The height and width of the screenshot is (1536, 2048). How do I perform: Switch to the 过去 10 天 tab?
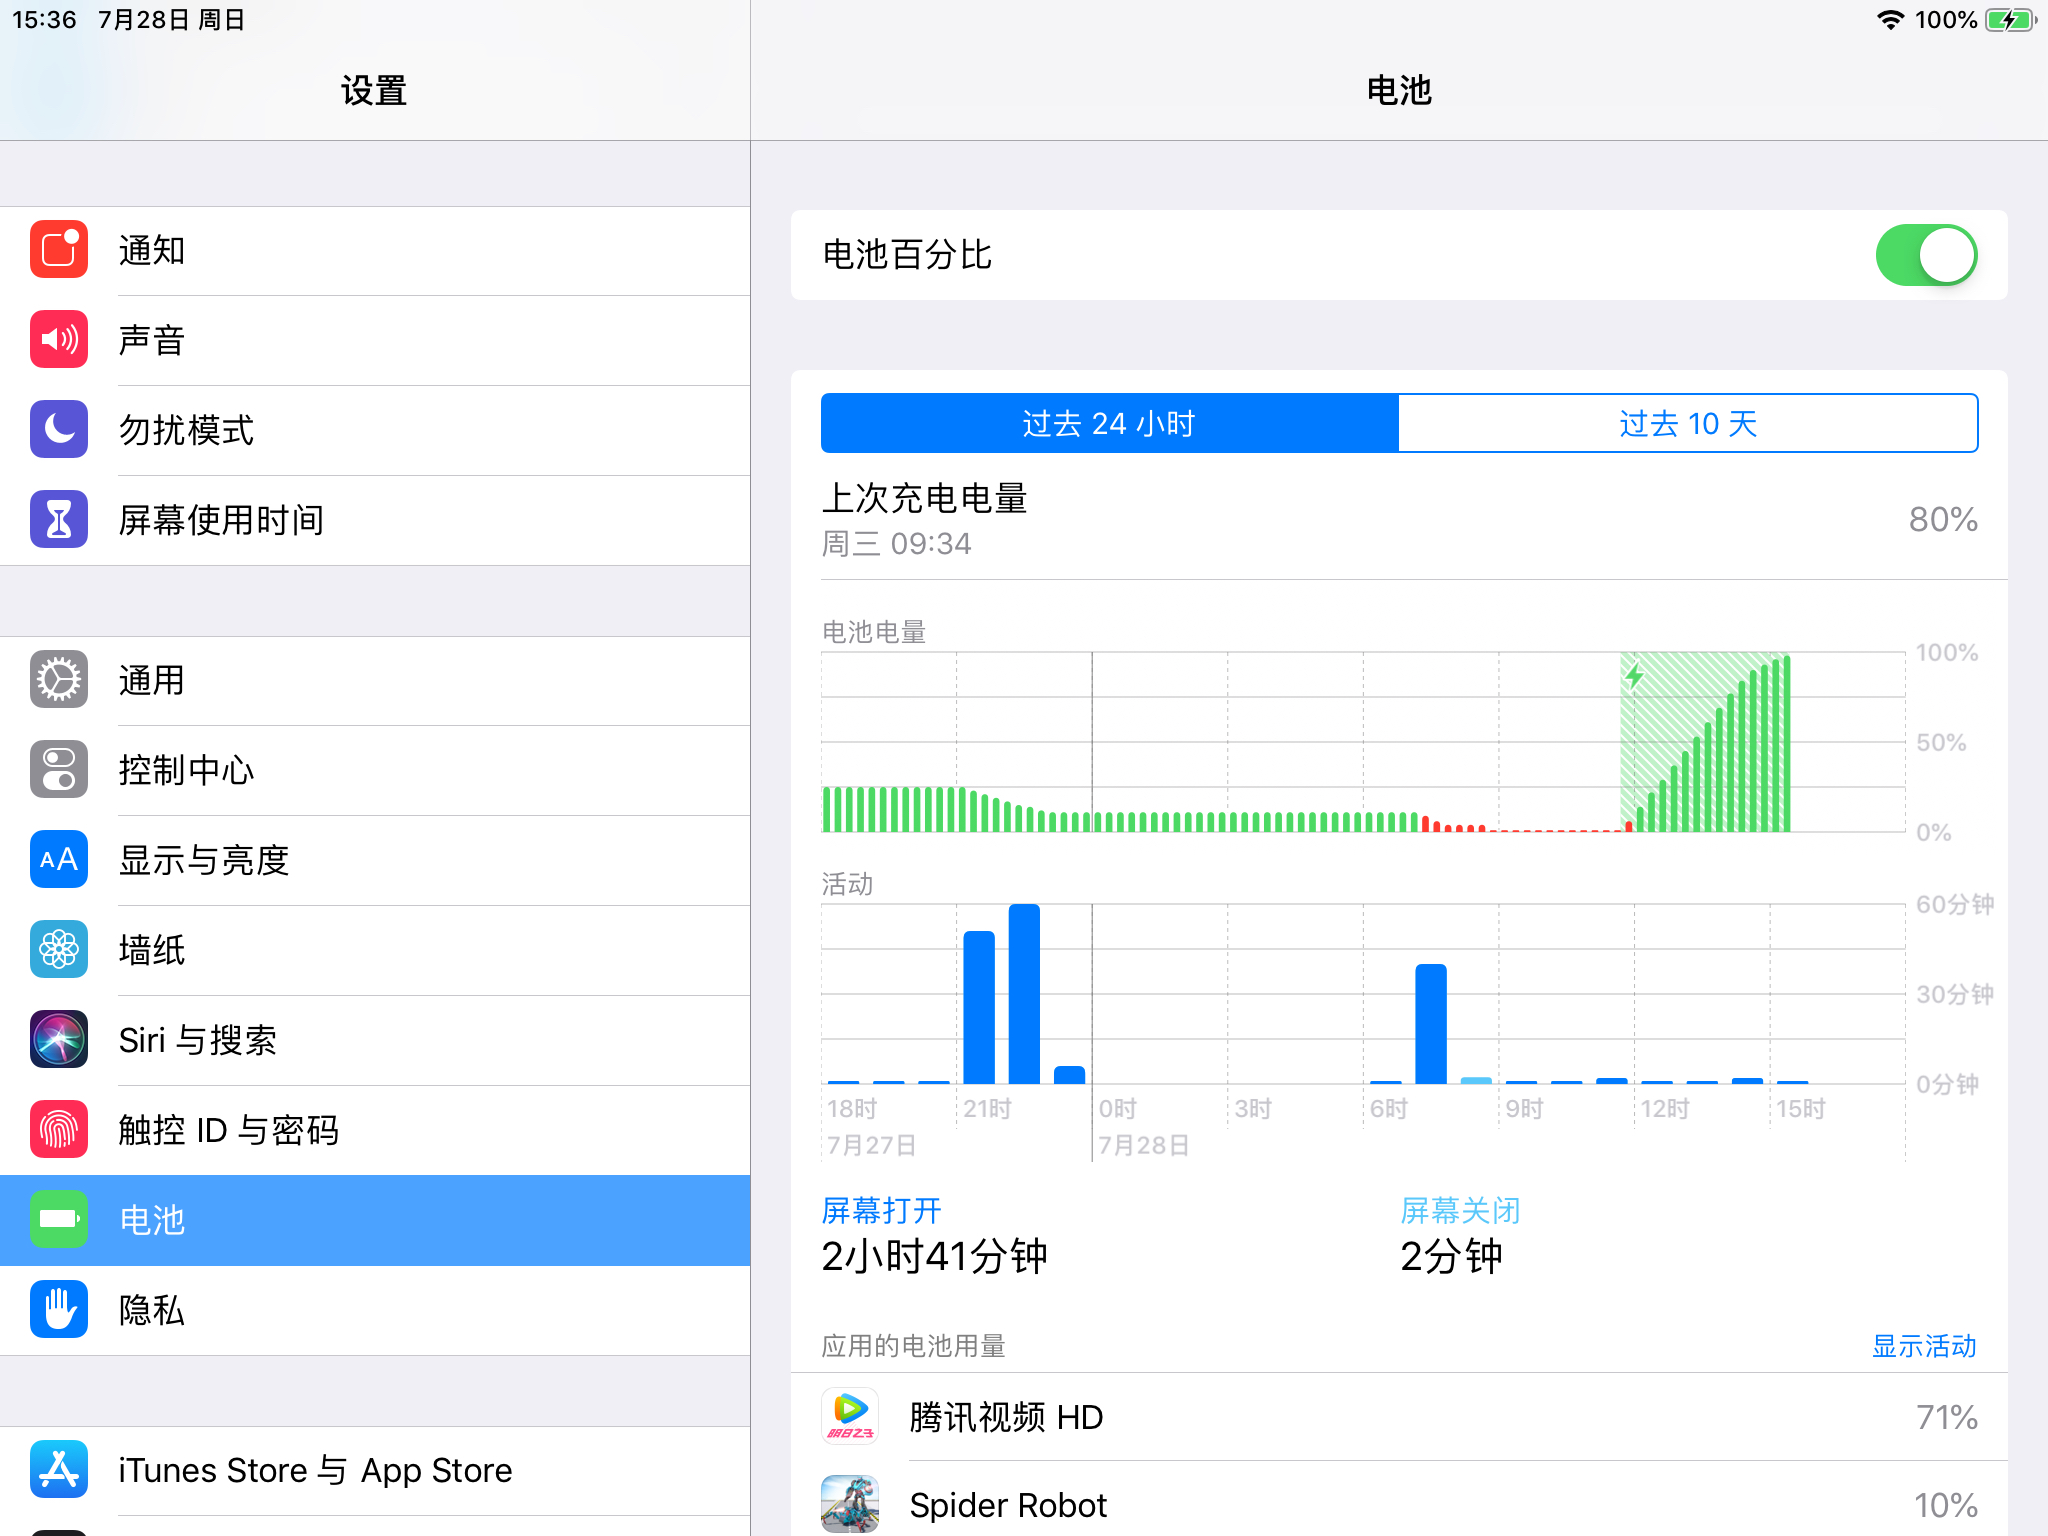click(x=1687, y=423)
